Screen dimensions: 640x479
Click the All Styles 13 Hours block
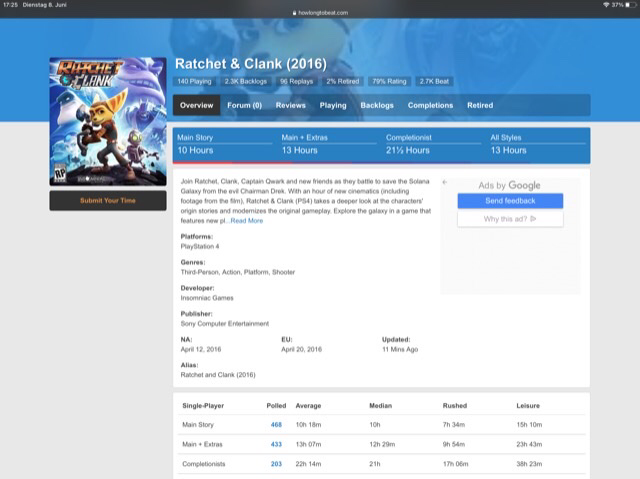(538, 144)
